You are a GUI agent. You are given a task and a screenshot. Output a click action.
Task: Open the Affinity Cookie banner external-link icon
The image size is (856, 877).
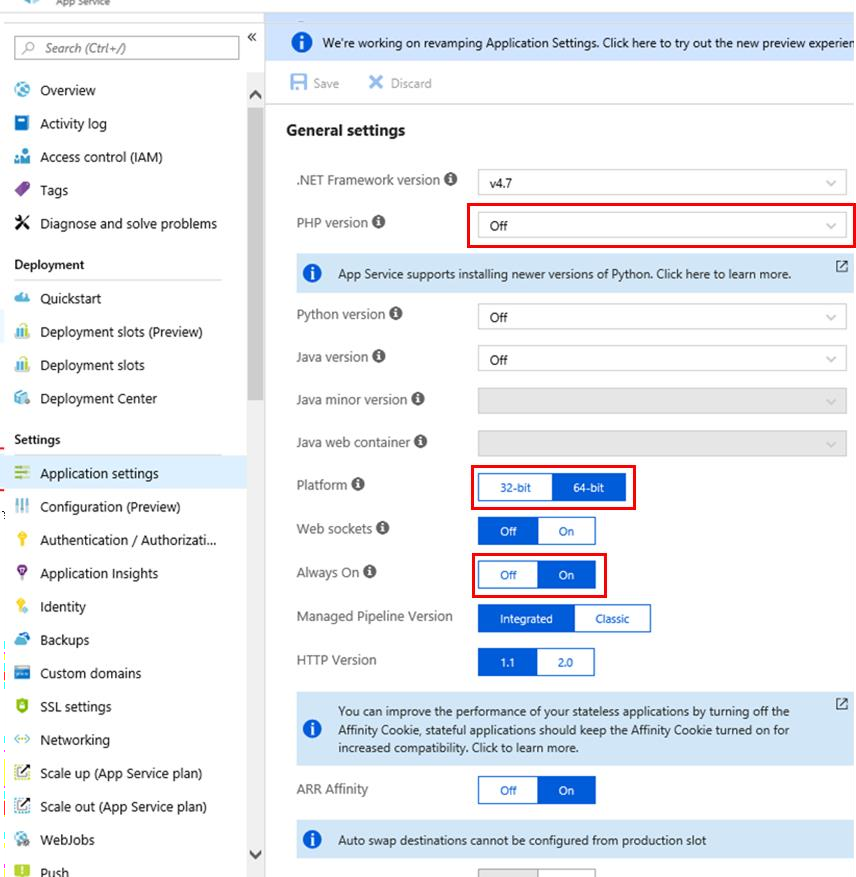point(841,704)
